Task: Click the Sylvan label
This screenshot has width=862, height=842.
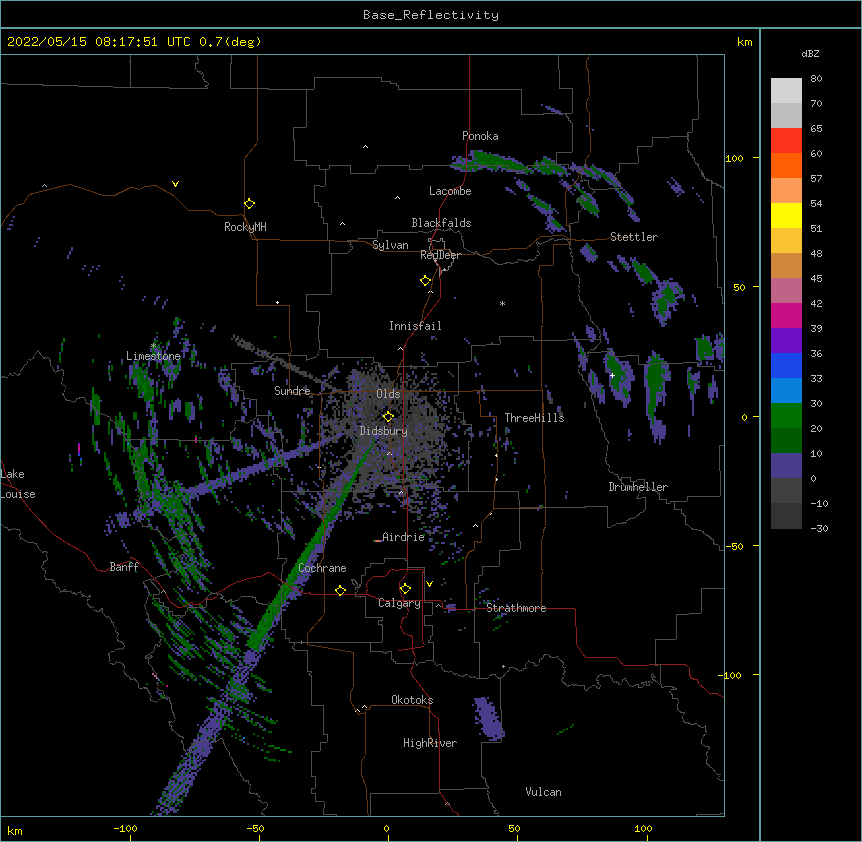Action: click(390, 245)
